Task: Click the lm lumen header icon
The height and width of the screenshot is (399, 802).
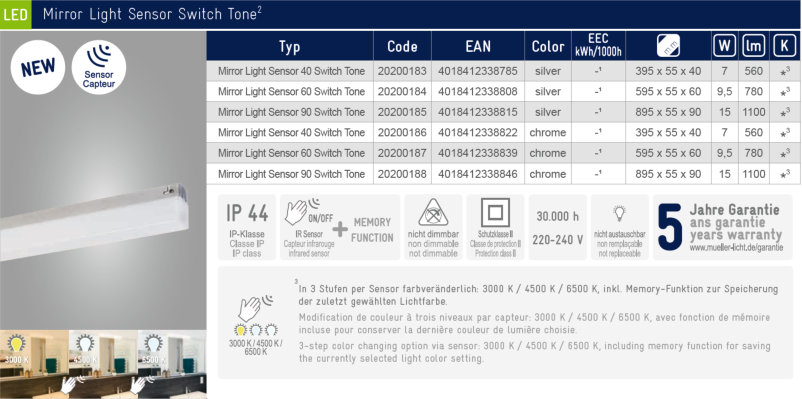Action: 754,46
